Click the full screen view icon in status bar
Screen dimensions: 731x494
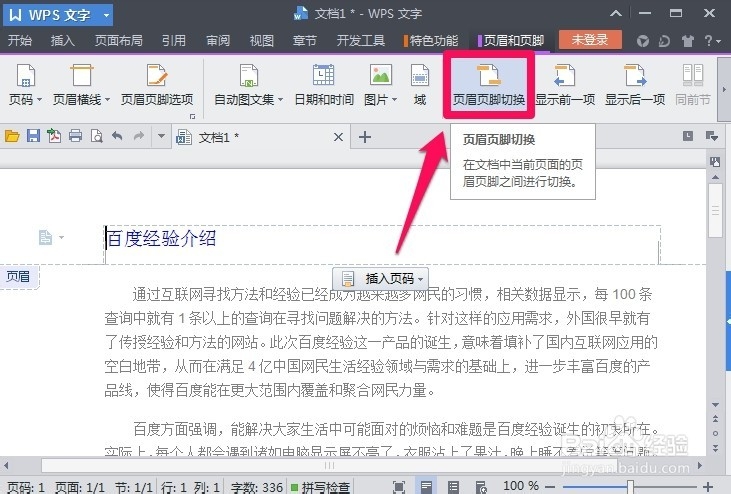[399, 487]
